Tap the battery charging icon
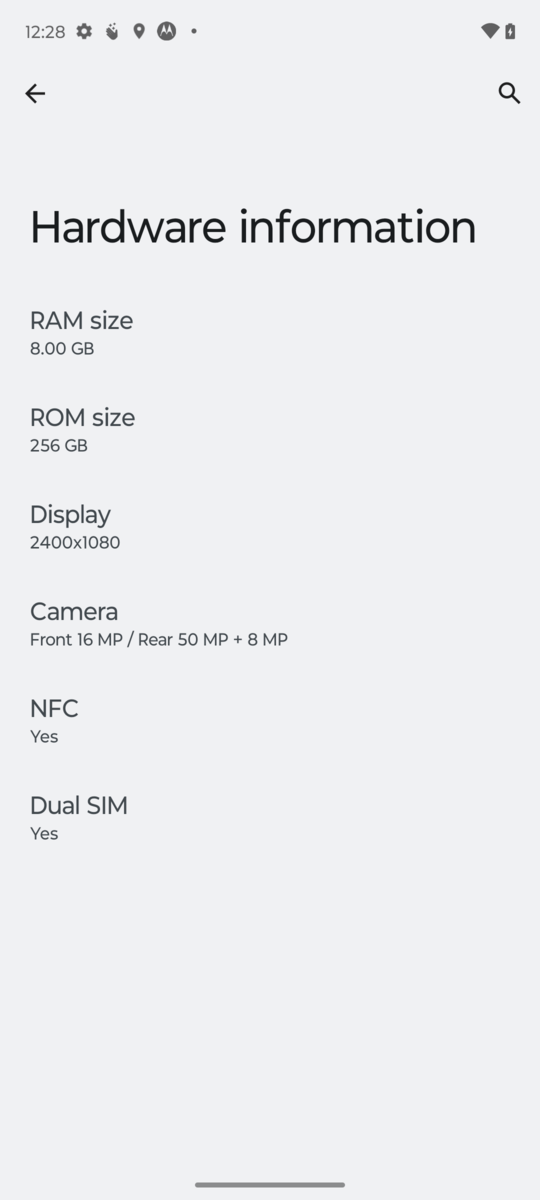This screenshot has height=1200, width=540. pos(510,31)
